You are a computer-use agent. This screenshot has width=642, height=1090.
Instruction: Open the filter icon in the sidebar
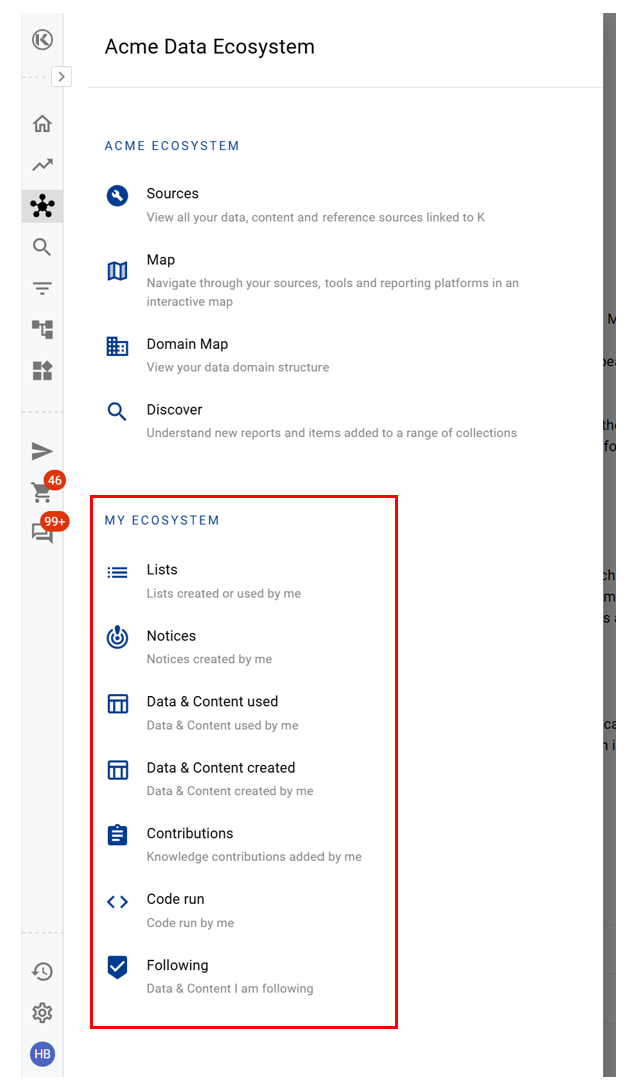(42, 289)
